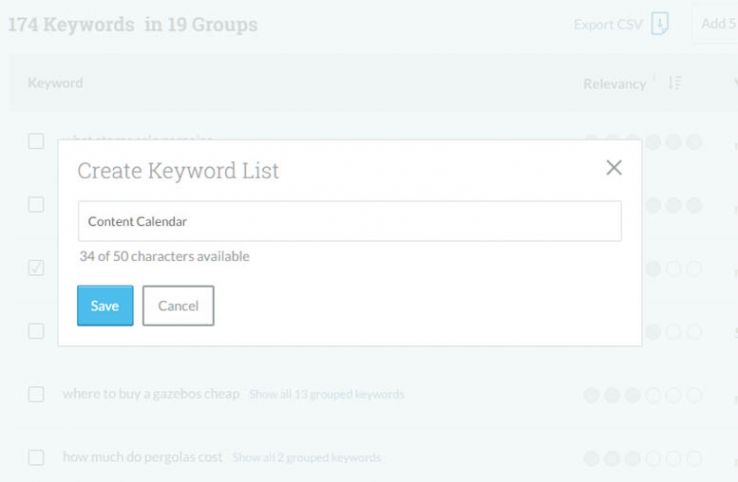Click the info superscript icon after Relevancy

click(655, 79)
